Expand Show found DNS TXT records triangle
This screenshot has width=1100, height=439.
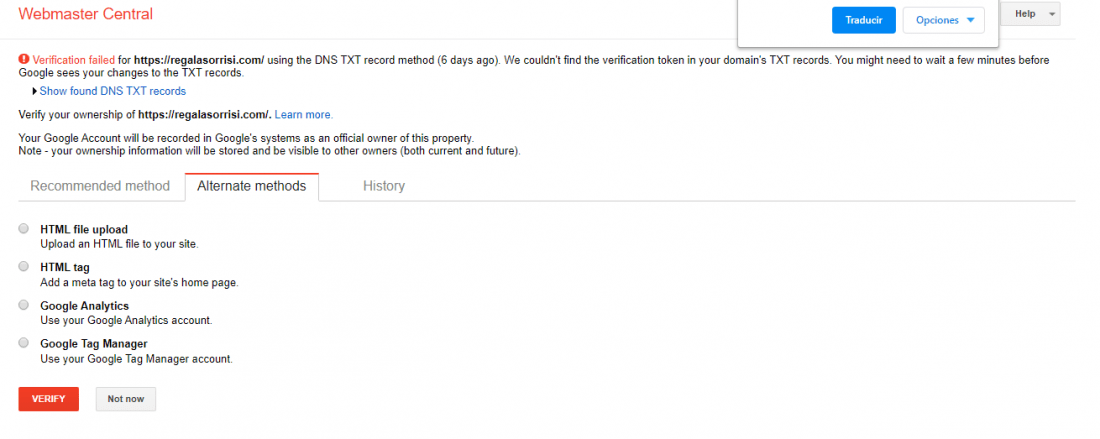(34, 91)
